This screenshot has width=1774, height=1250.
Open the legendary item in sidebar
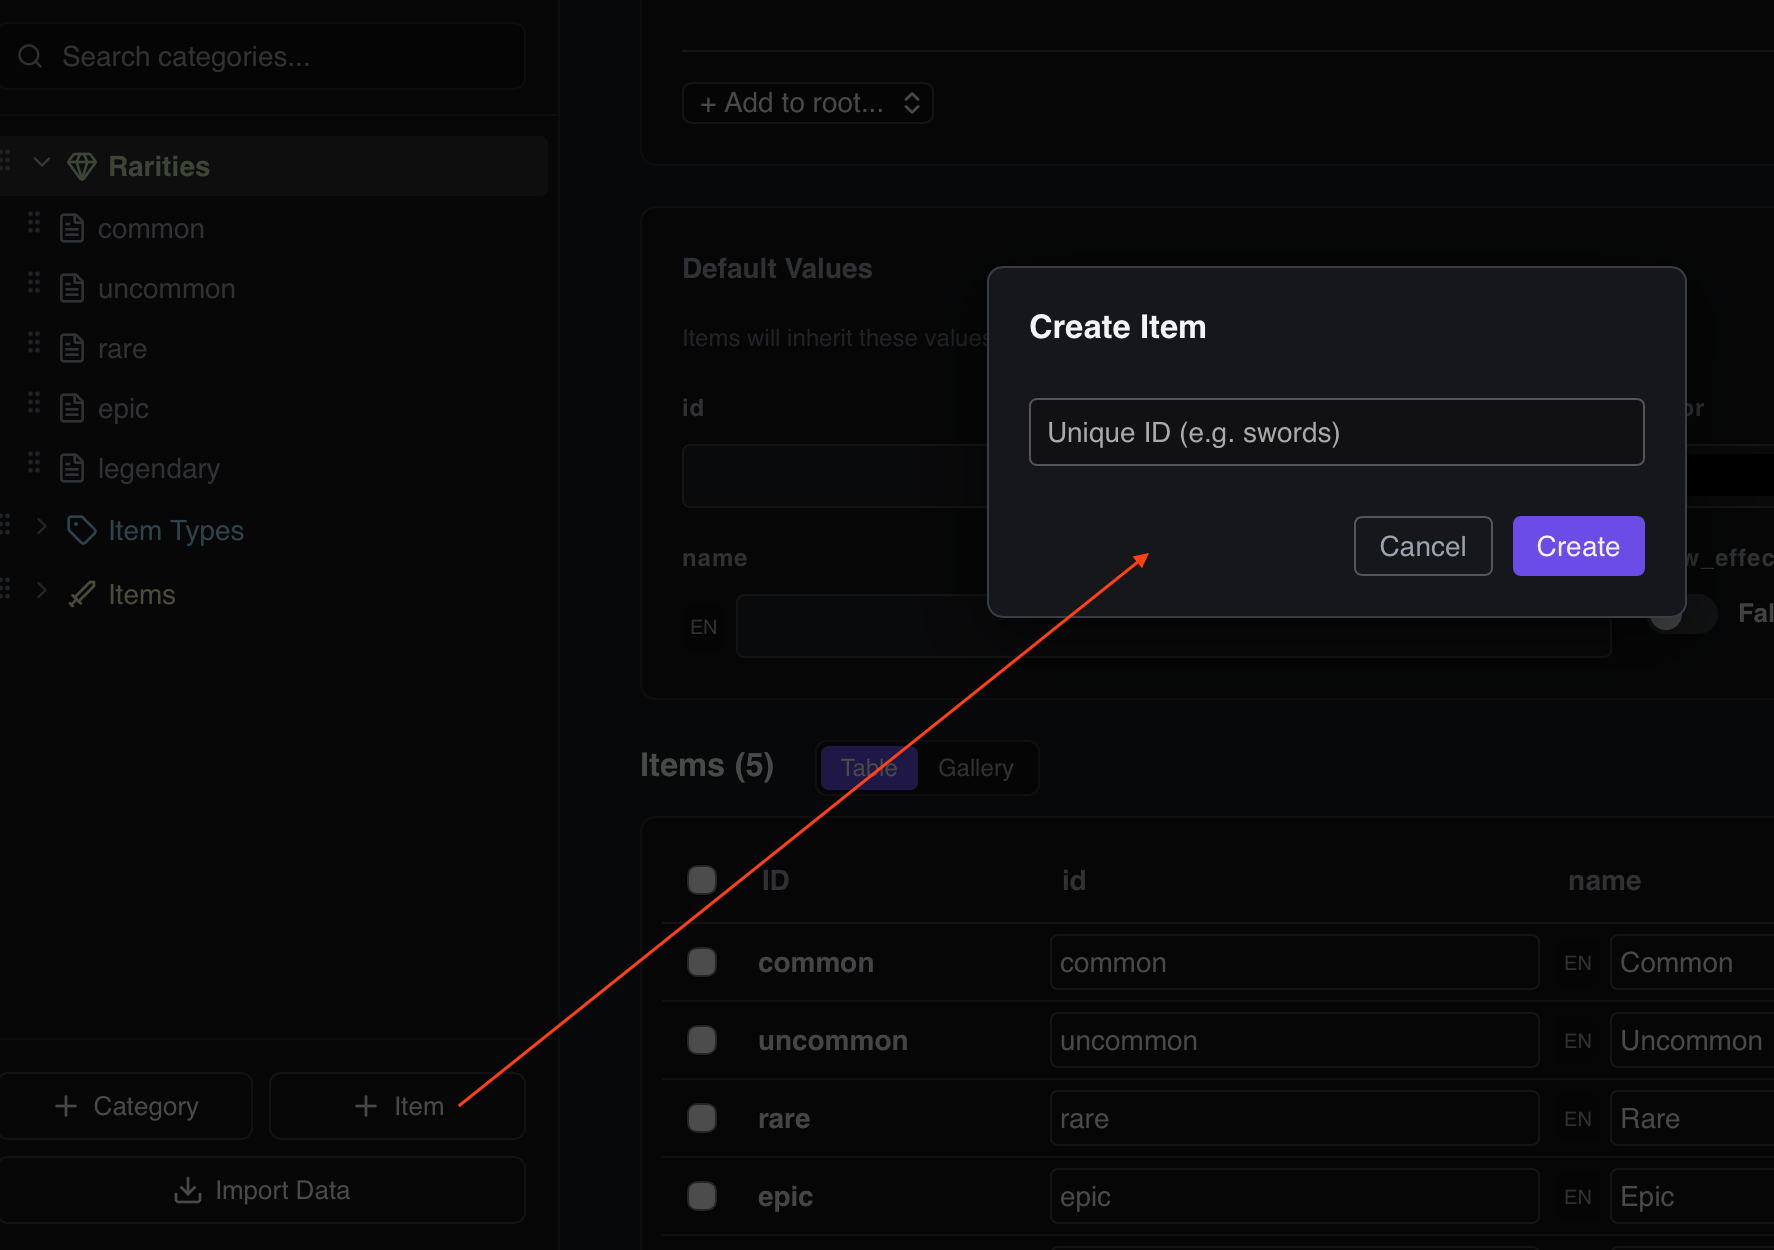pos(159,469)
